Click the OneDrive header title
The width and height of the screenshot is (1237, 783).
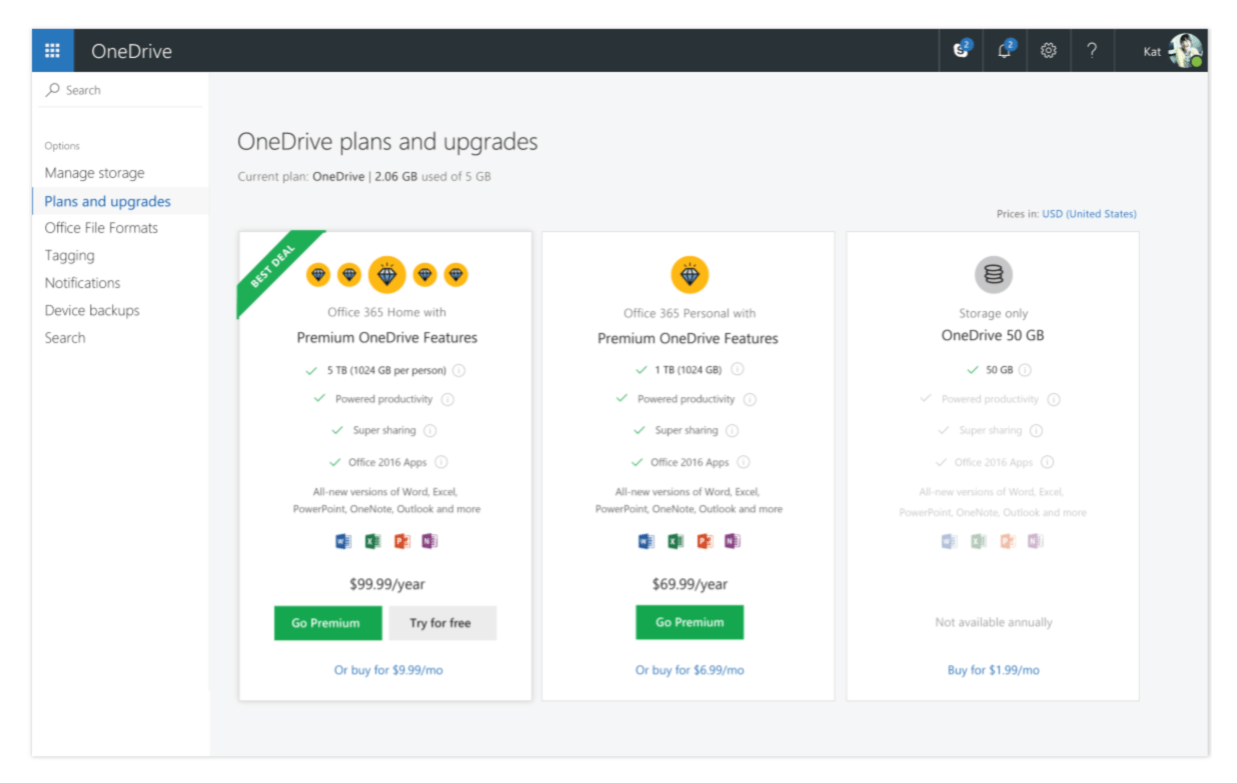coord(131,51)
